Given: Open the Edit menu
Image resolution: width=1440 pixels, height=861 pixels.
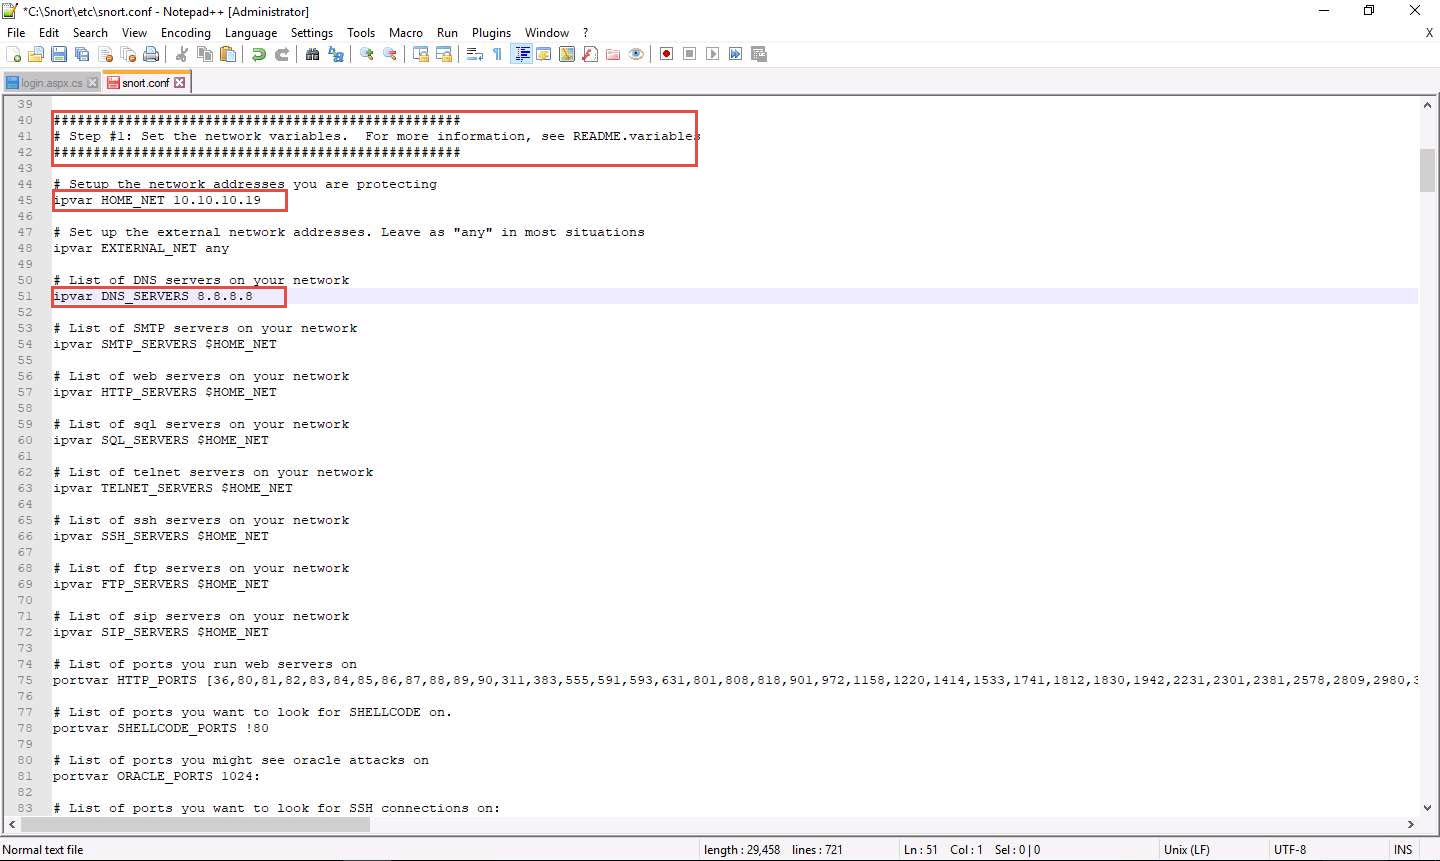Looking at the screenshot, I should 49,32.
